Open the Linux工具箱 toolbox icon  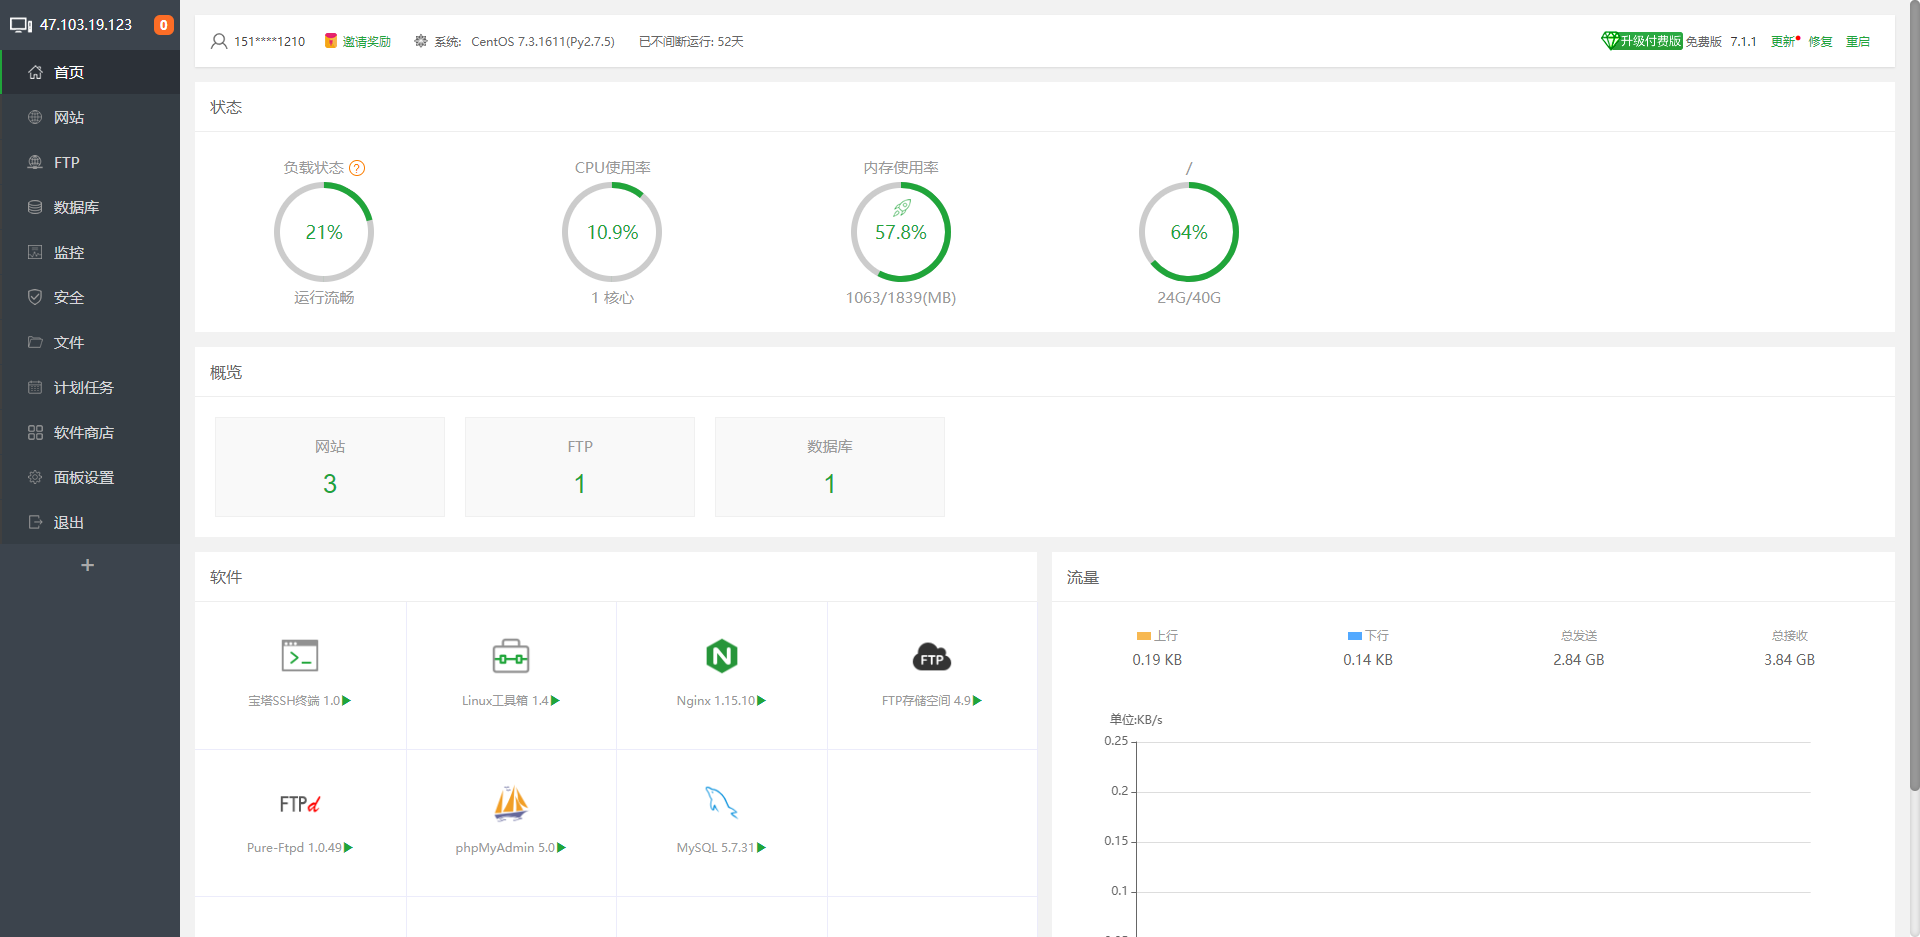pos(511,656)
